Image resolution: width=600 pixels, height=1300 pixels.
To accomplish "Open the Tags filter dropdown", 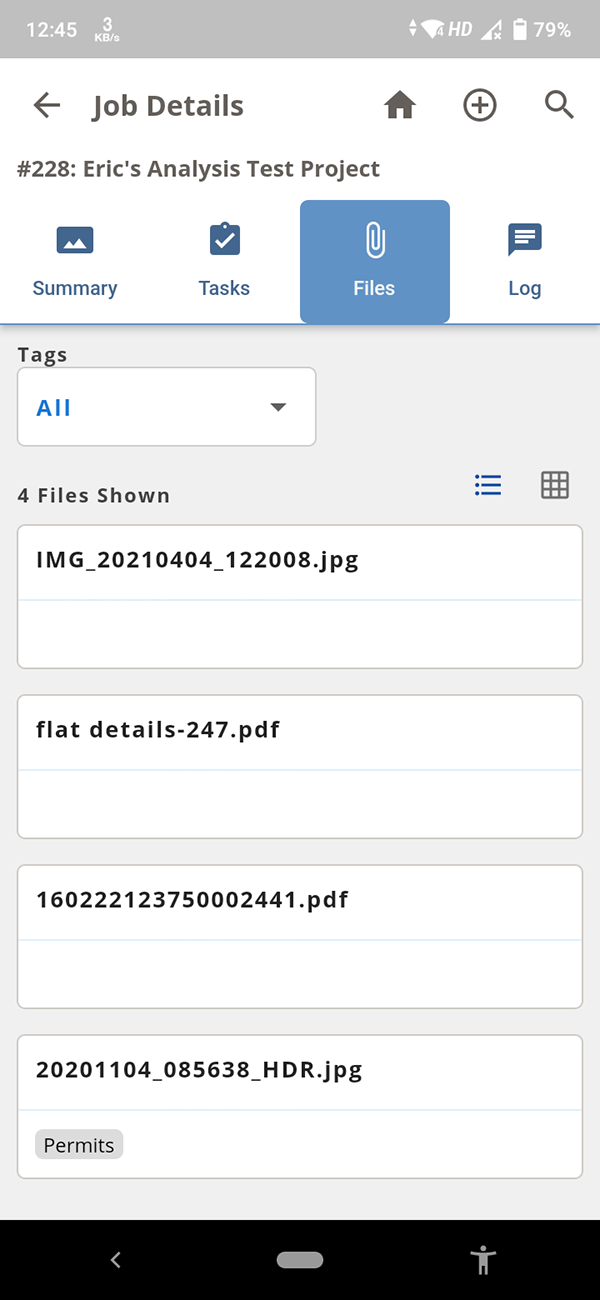I will [x=166, y=406].
